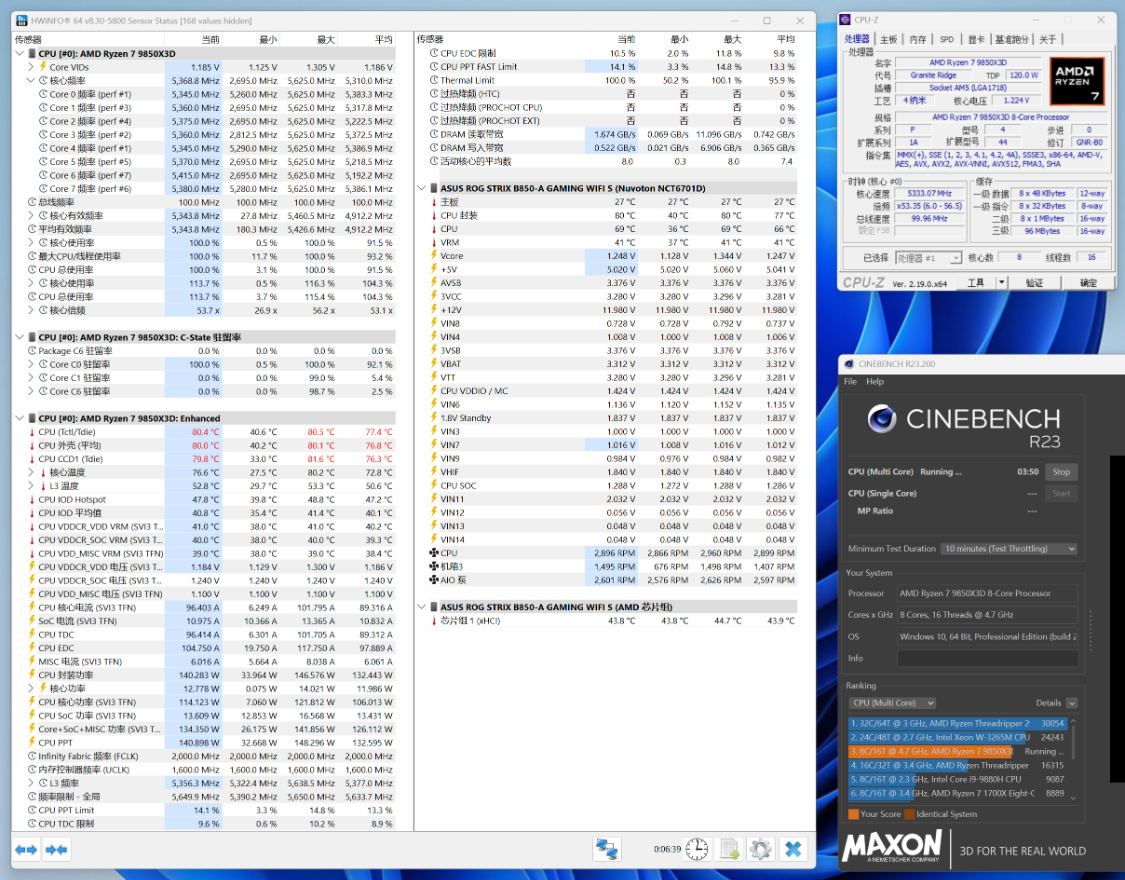
Task: Expand the 核心有效频率 row
Action: point(31,216)
